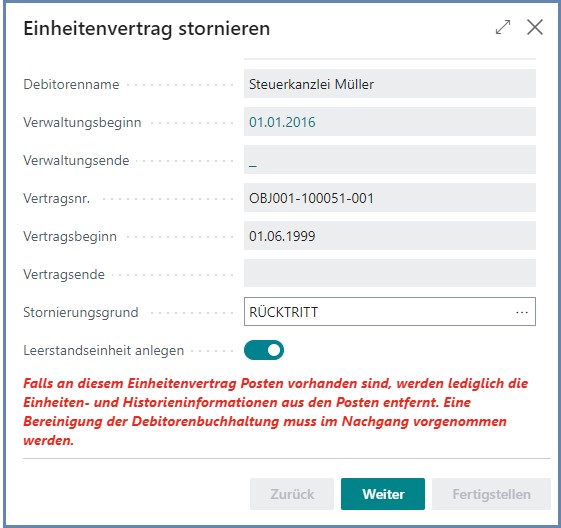Click the Verwaltungsende label

tap(76, 160)
